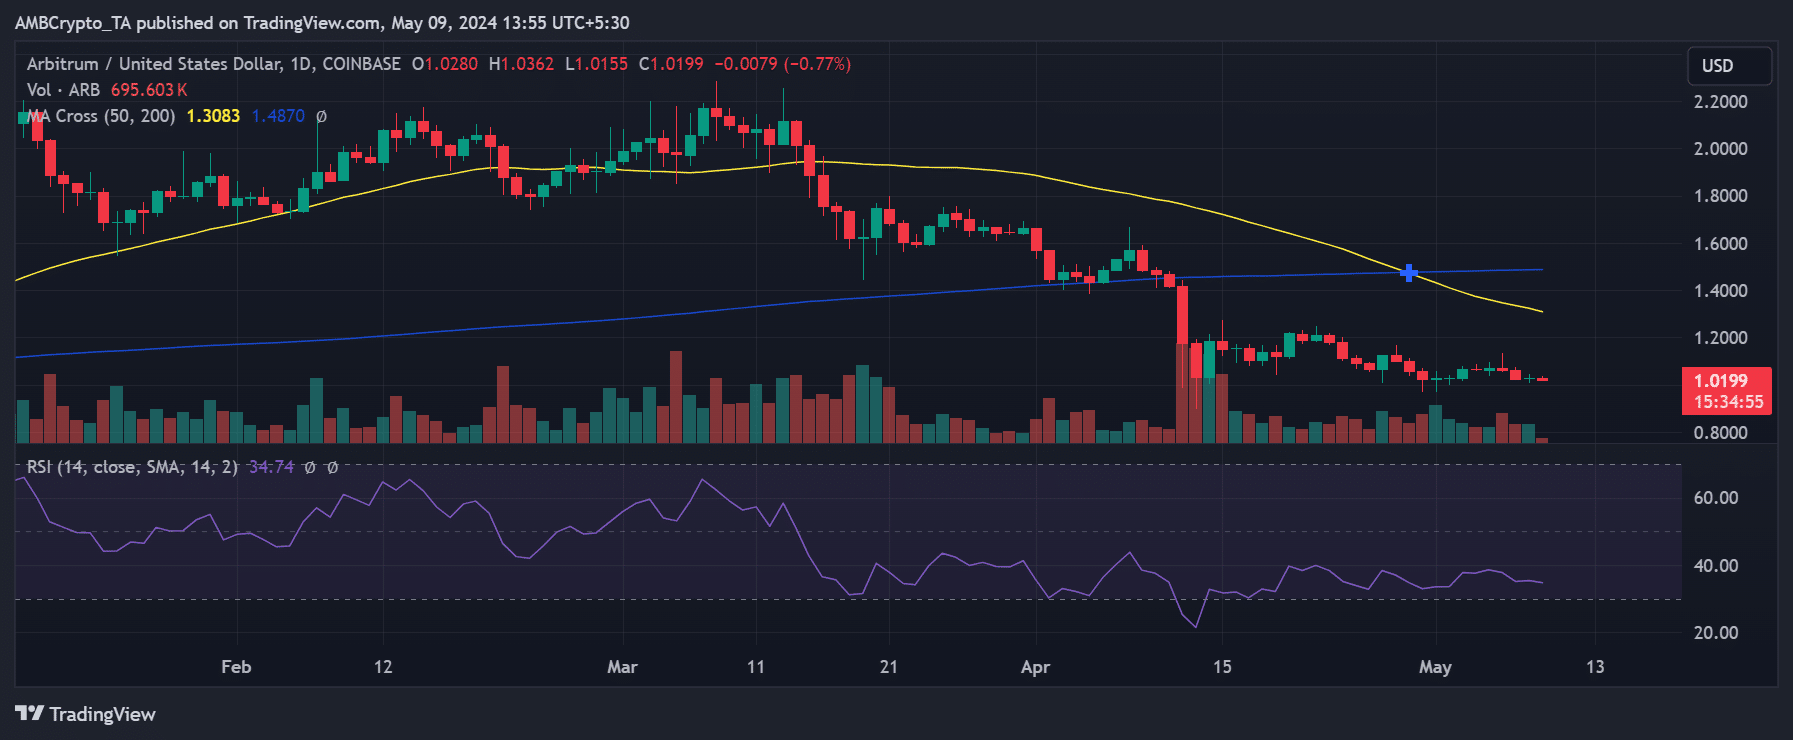Click the 200 MA value 1.4870
Viewport: 1793px width, 740px height.
click(278, 116)
